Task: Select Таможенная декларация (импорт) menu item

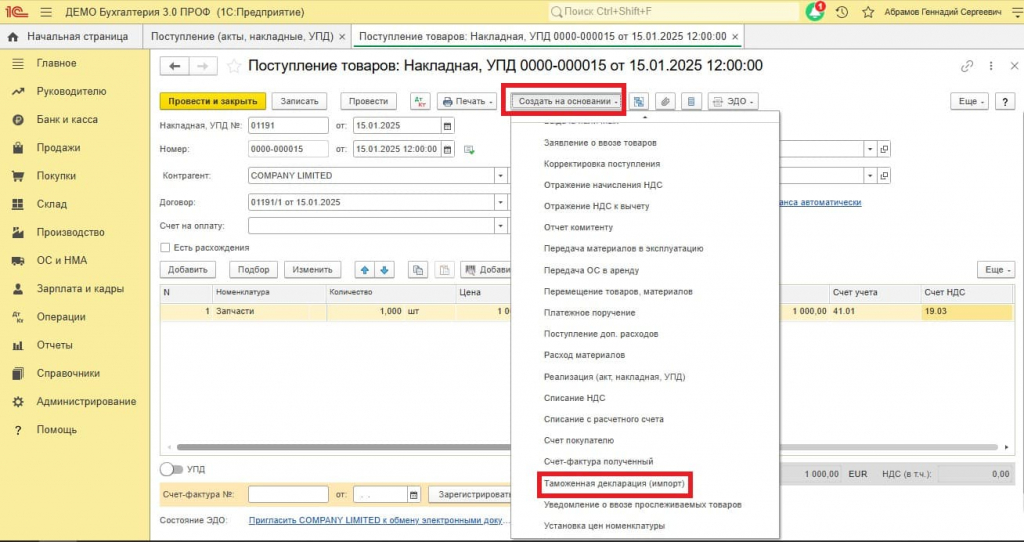Action: pos(614,484)
